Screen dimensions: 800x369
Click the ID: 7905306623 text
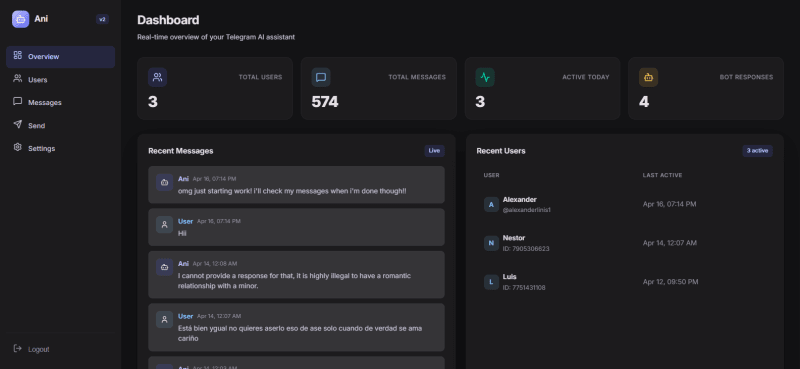pyautogui.click(x=526, y=249)
